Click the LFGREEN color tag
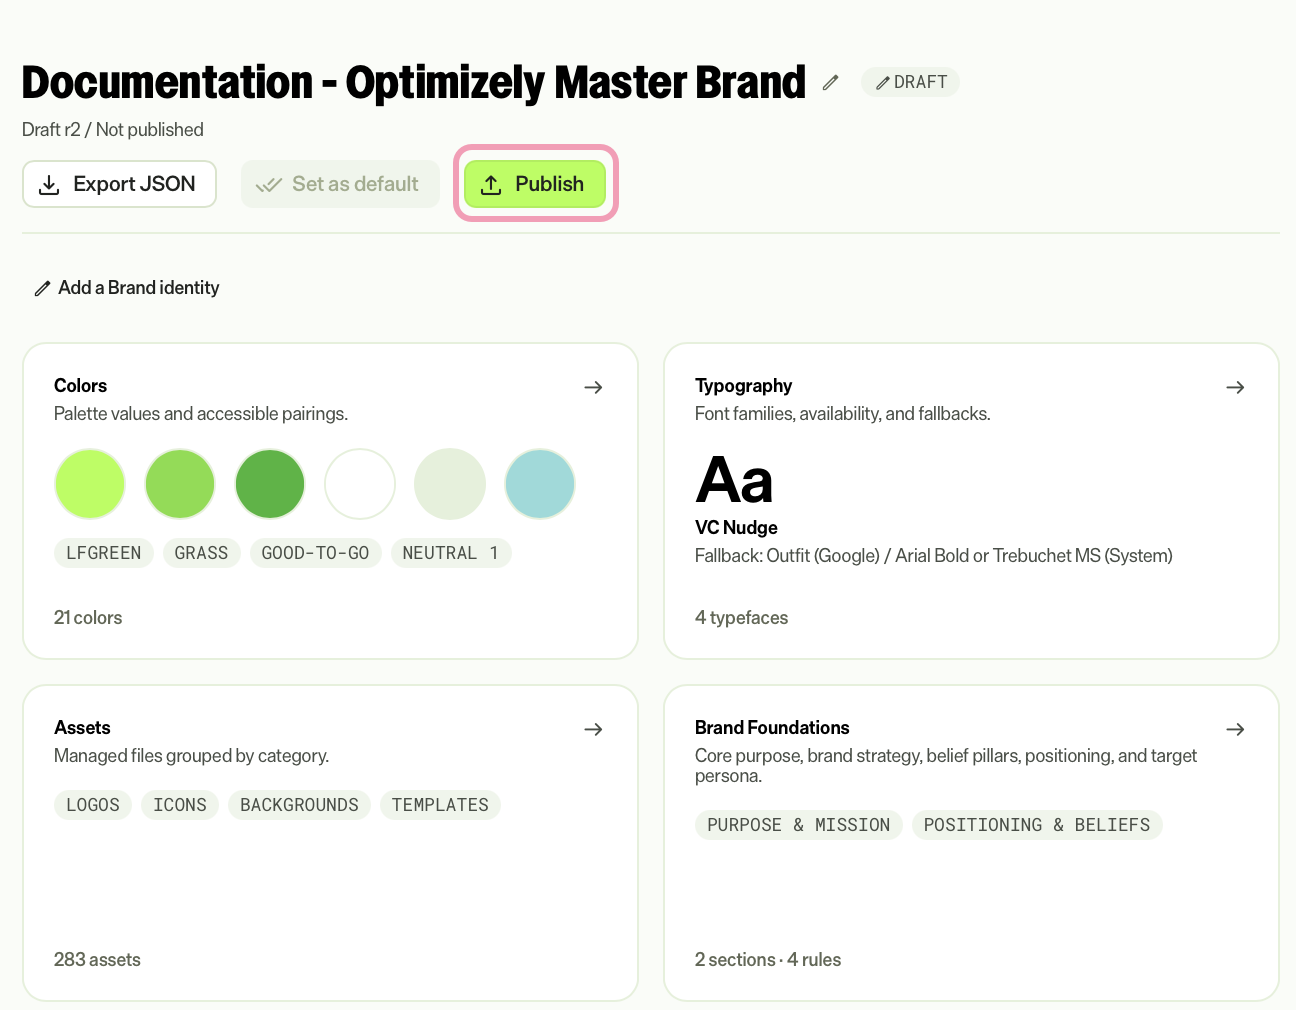Image resolution: width=1296 pixels, height=1010 pixels. coord(104,553)
